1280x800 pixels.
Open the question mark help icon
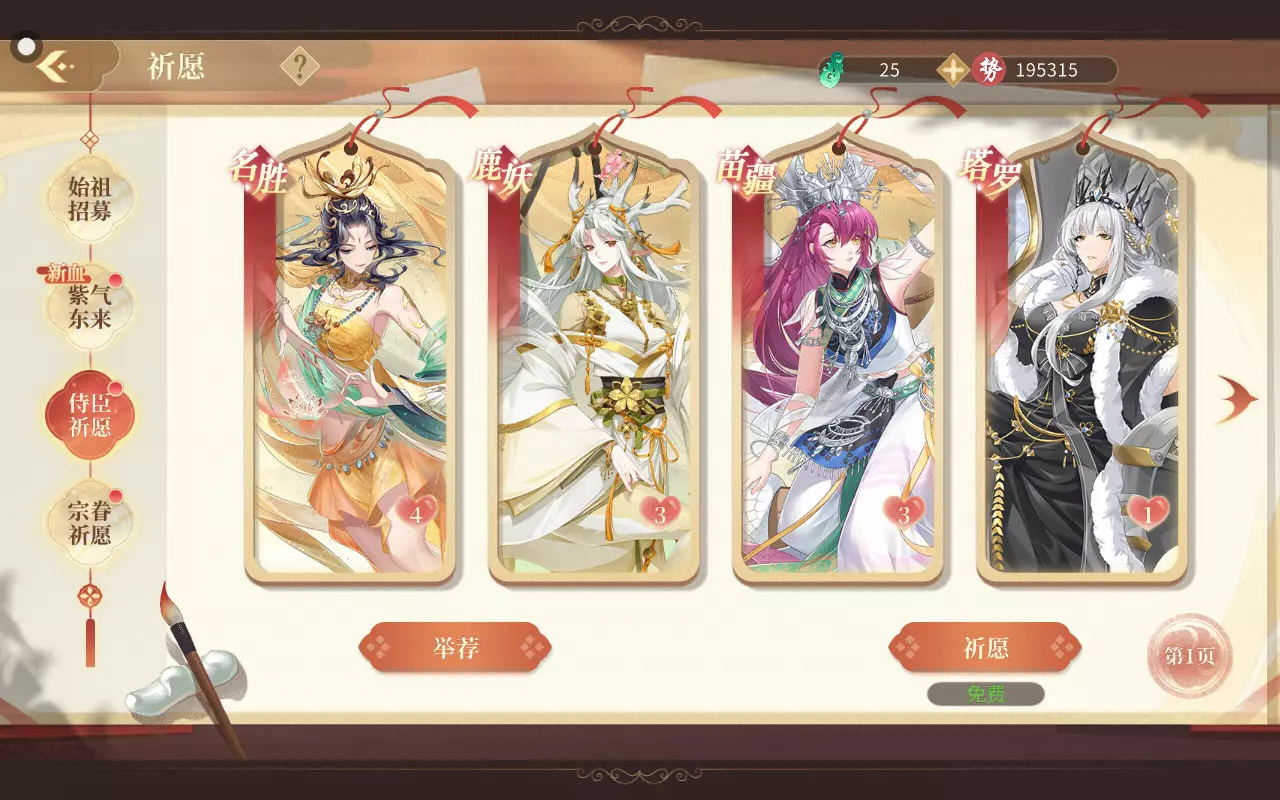click(x=299, y=67)
